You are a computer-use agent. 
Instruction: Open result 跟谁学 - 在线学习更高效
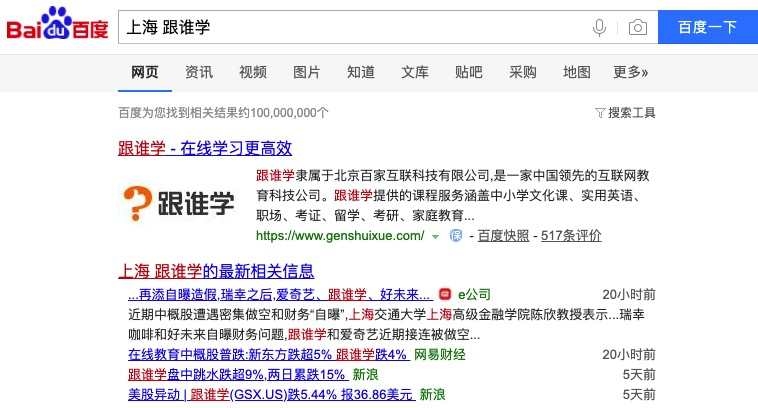(x=205, y=148)
